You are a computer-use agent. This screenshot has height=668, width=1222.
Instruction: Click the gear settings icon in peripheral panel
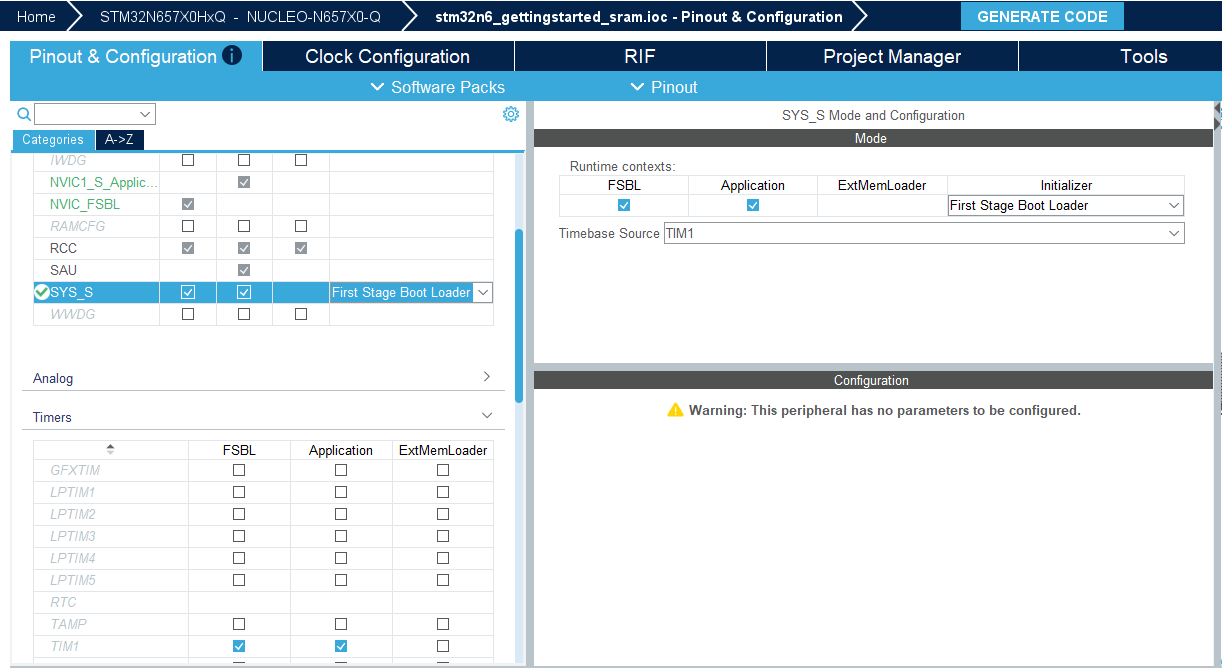(511, 114)
